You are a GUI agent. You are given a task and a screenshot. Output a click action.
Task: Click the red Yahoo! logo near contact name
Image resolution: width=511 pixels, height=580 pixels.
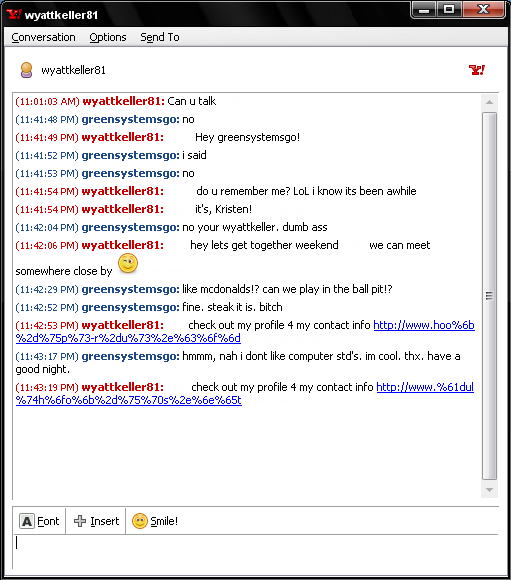477,70
